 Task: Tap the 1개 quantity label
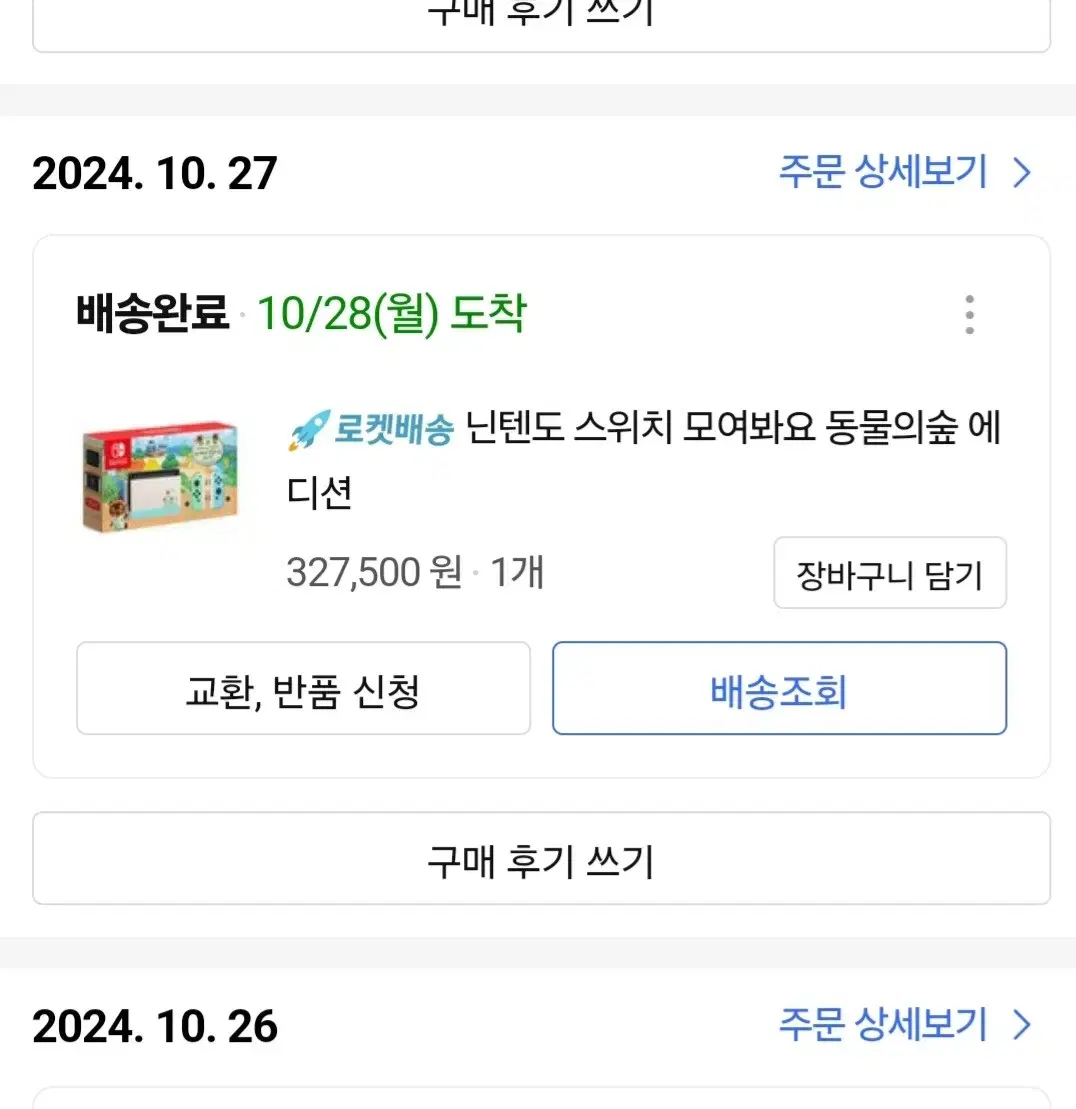click(x=516, y=572)
